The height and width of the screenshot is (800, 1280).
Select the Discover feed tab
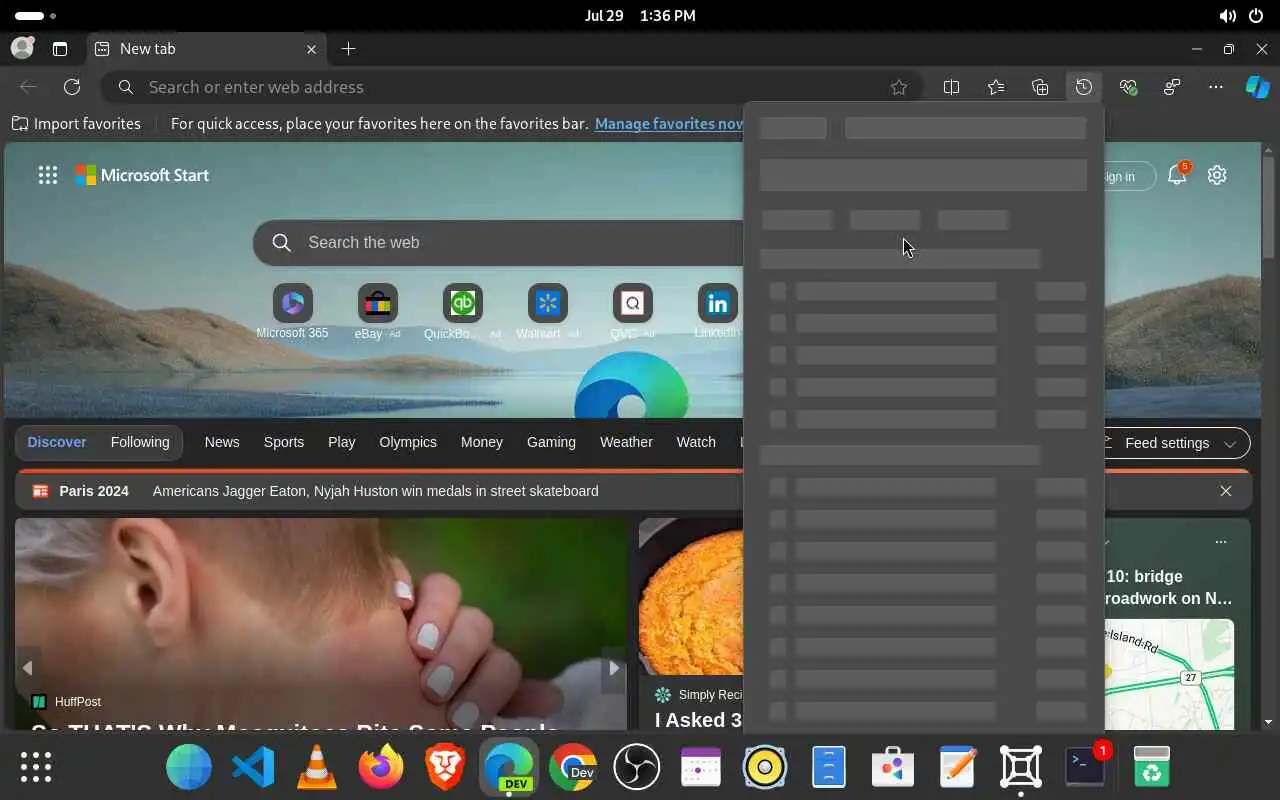point(57,442)
